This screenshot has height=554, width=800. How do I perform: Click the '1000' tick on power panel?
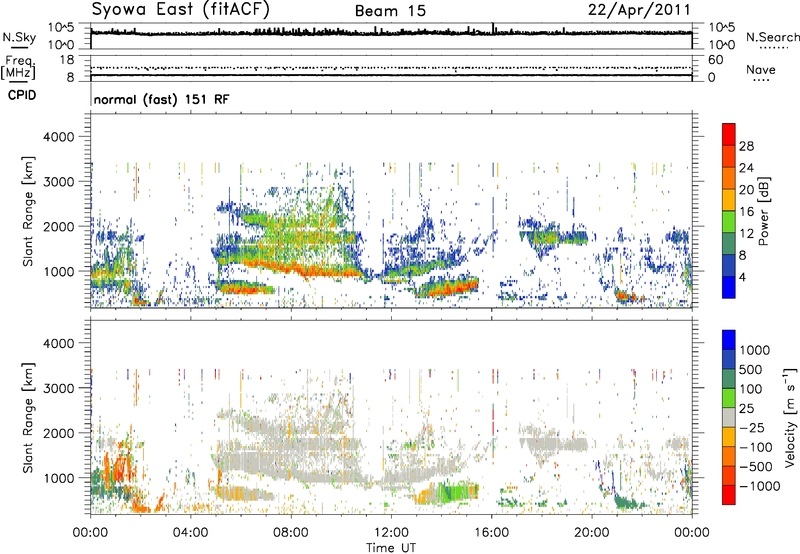59,271
